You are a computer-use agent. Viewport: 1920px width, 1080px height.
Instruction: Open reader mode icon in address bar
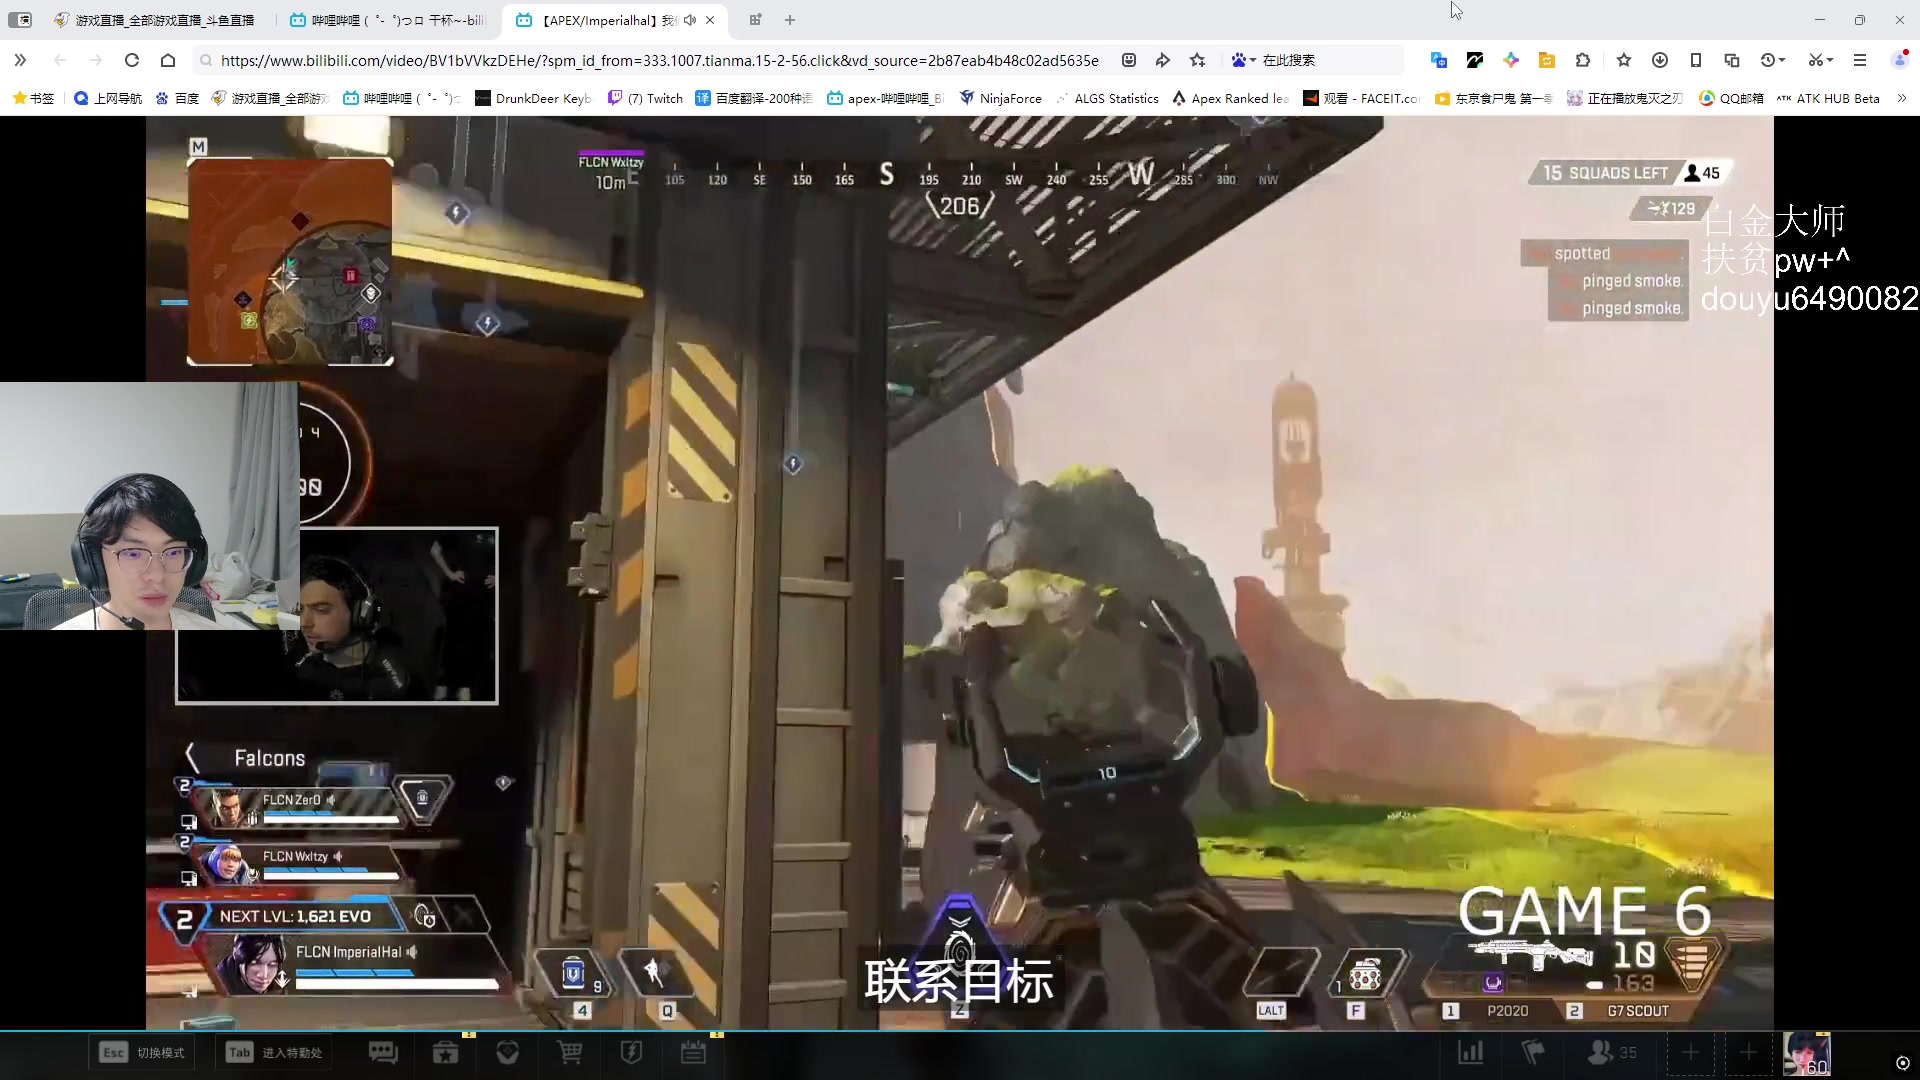[x=1129, y=60]
